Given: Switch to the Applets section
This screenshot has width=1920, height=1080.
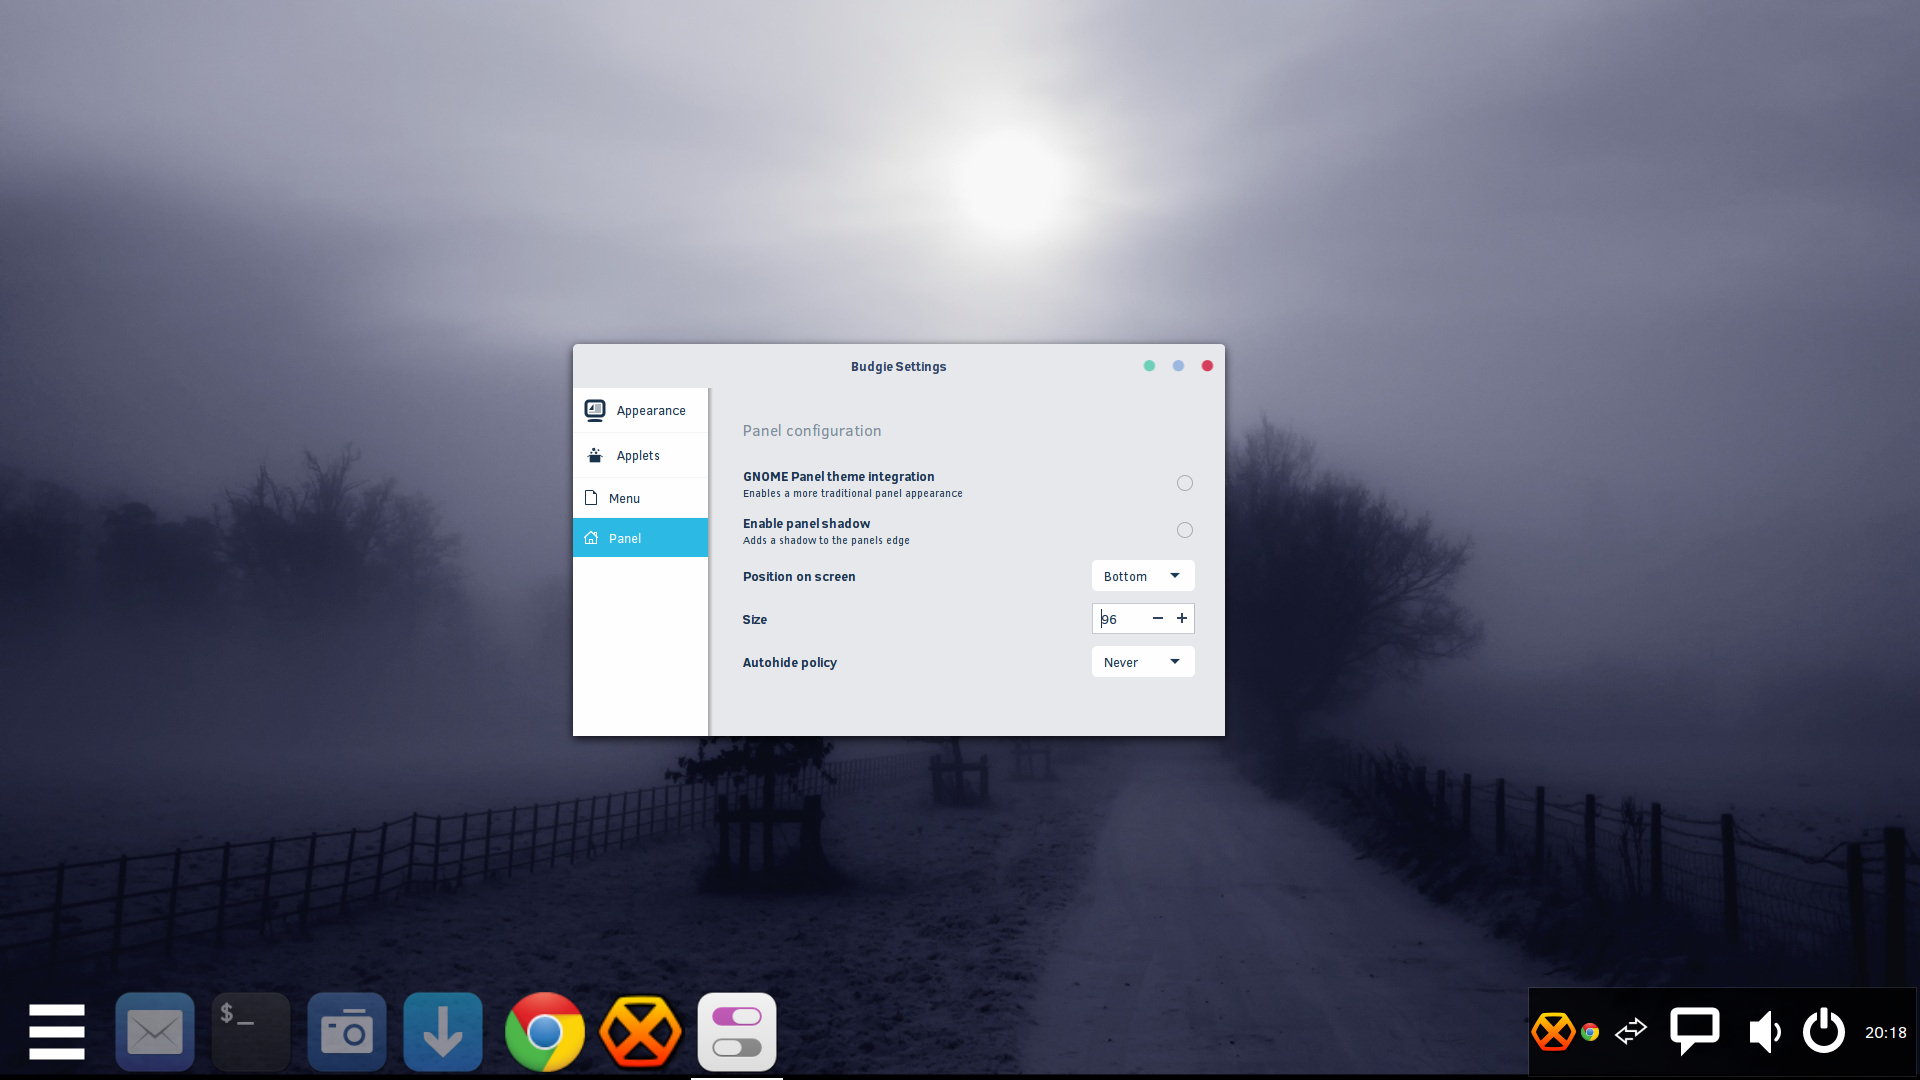Looking at the screenshot, I should pyautogui.click(x=640, y=455).
